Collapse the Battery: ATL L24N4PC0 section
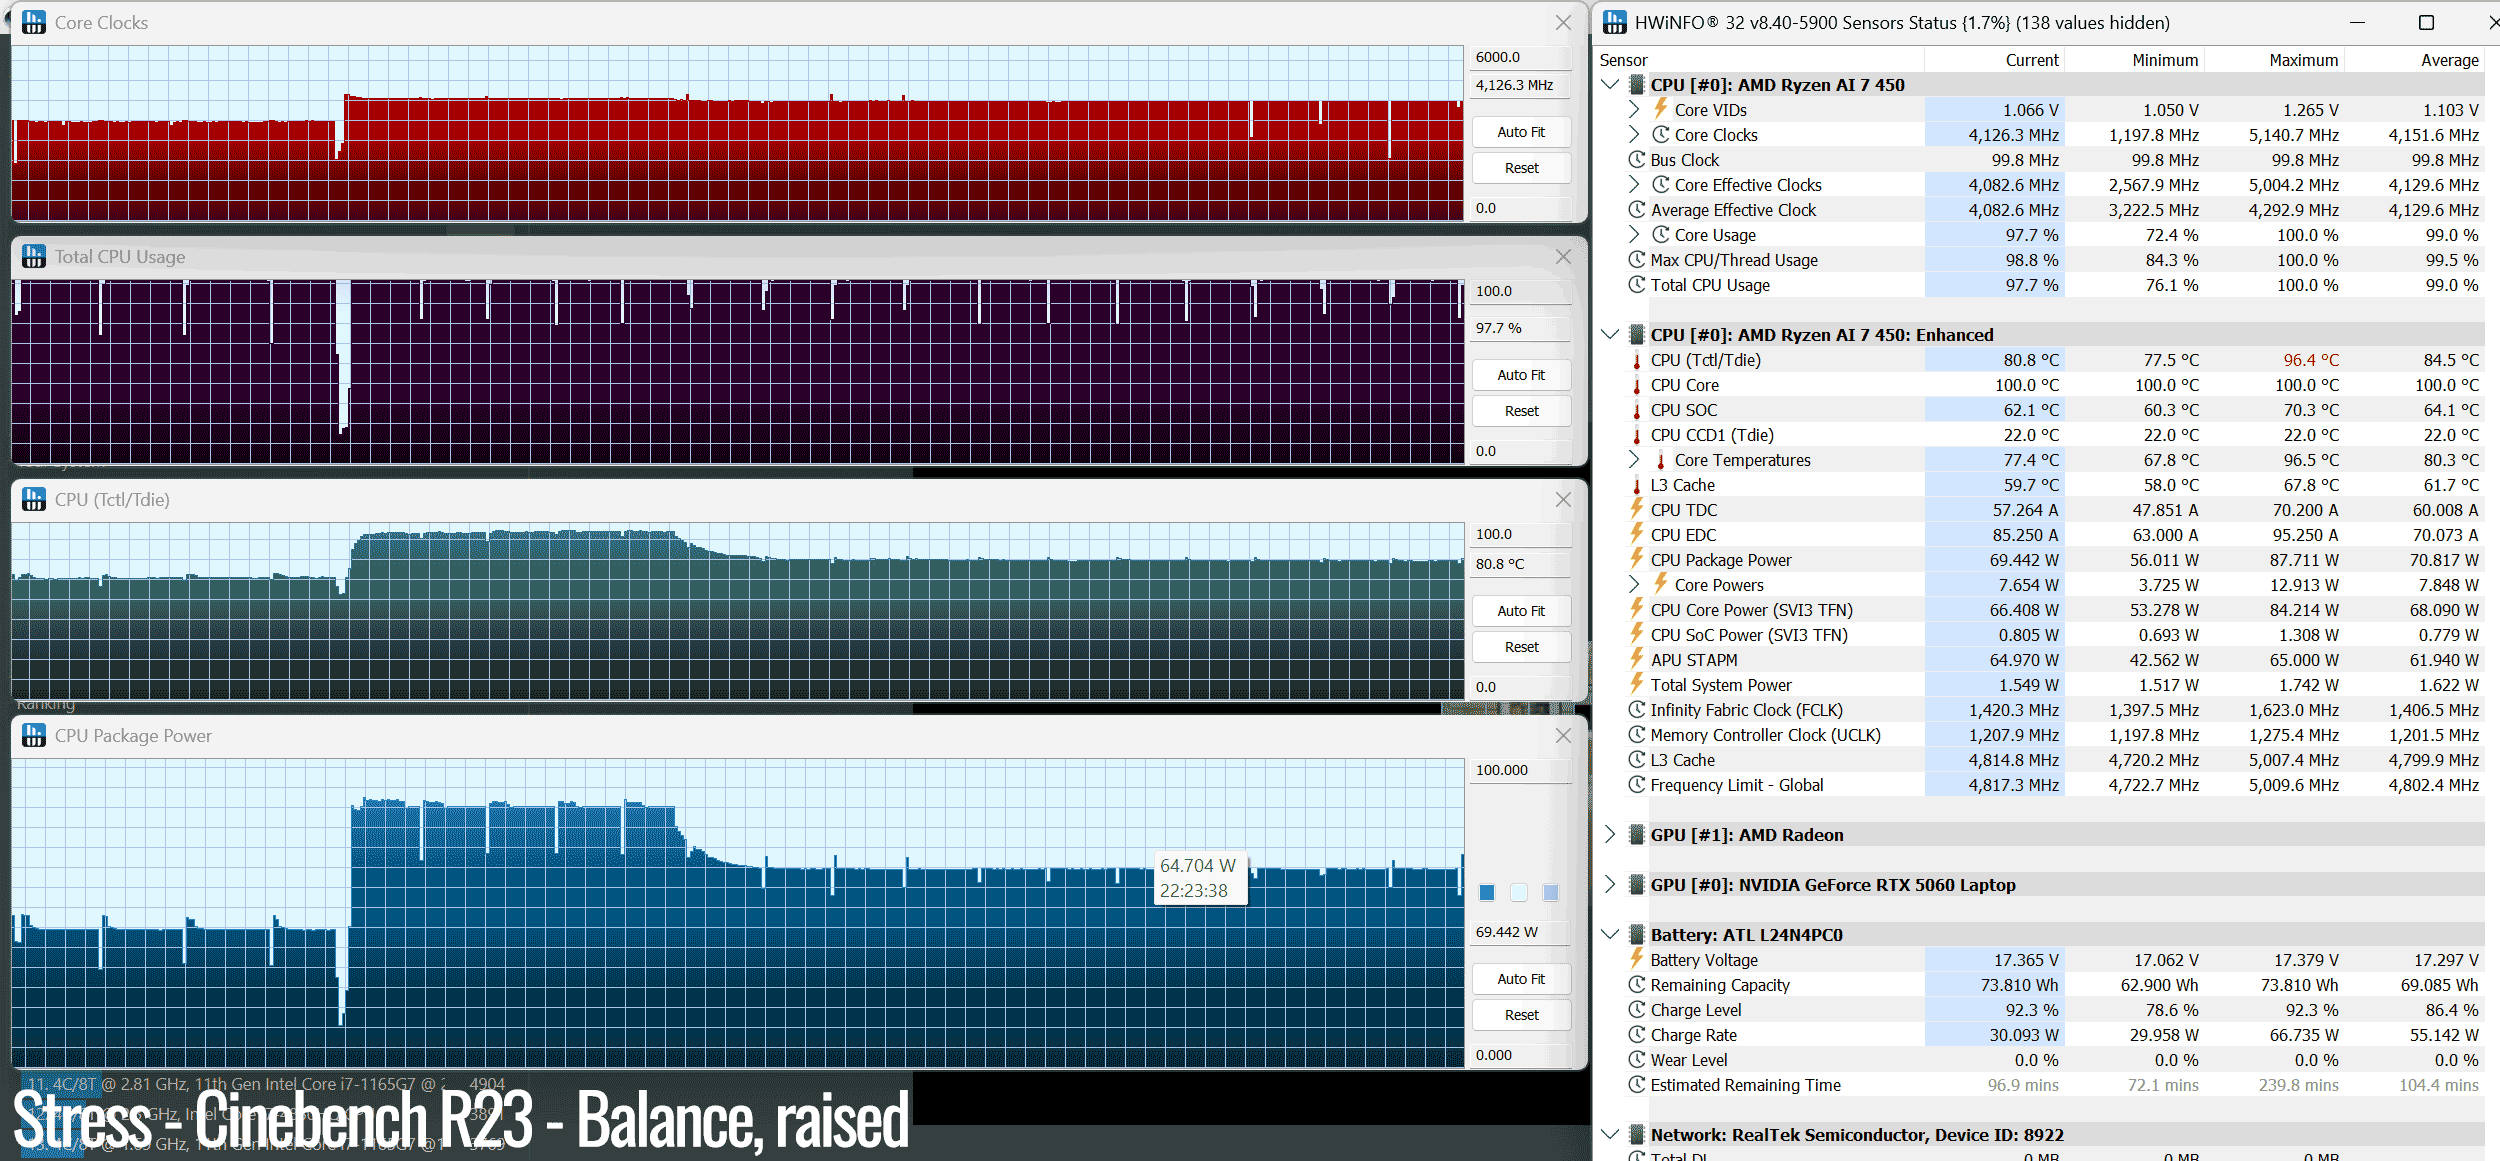 tap(1610, 934)
